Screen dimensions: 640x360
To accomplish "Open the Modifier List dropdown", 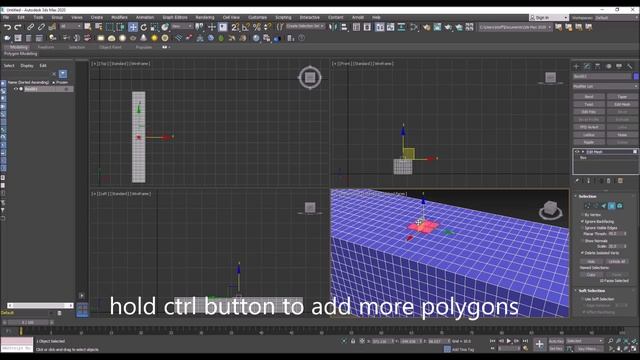I will tap(606, 87).
